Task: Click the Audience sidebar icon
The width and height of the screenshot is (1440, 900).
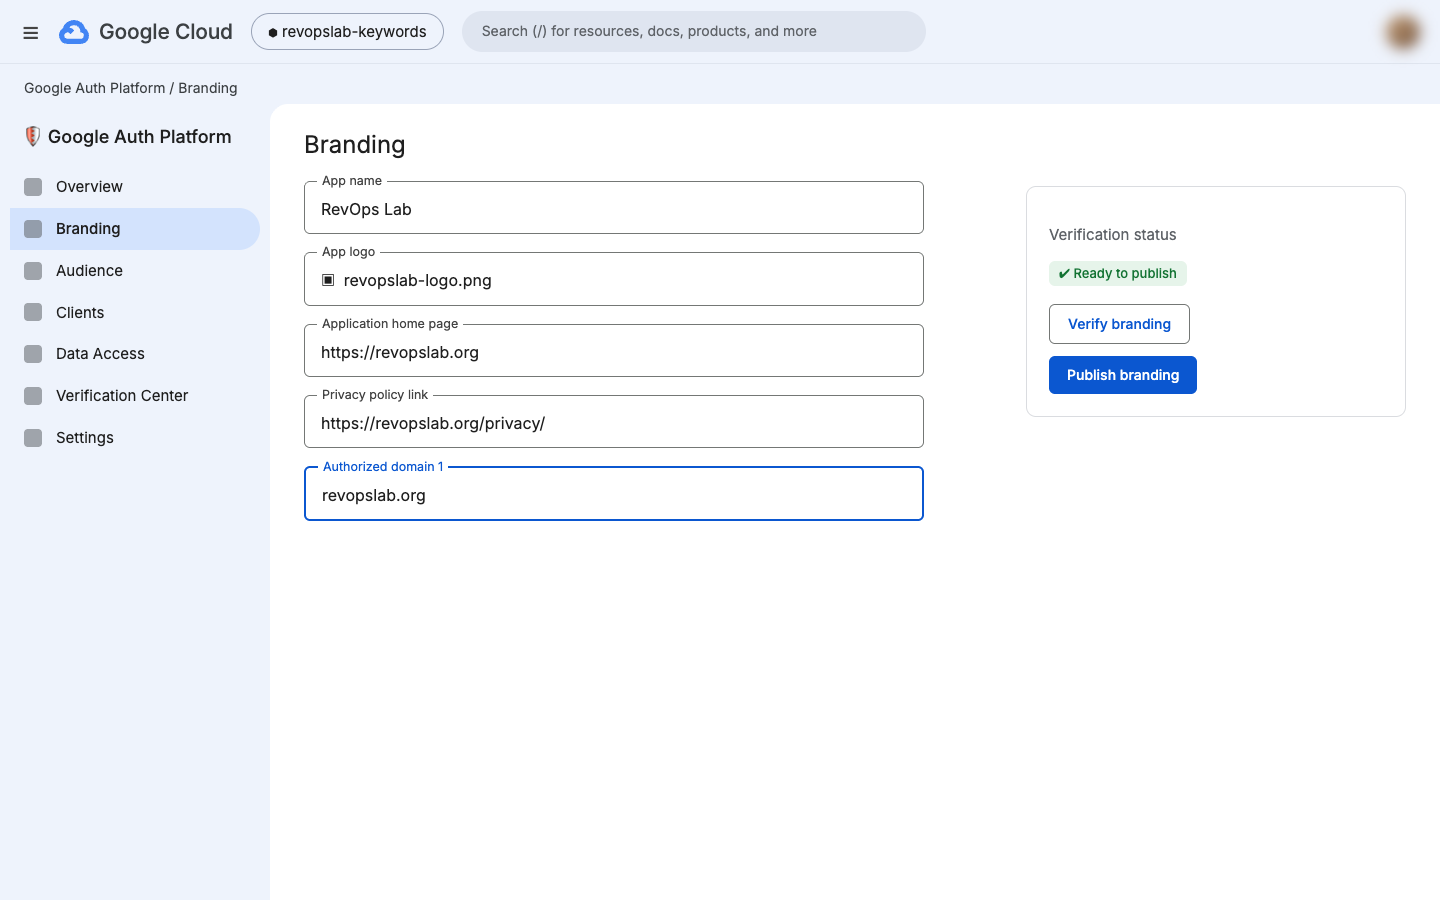Action: pos(33,271)
